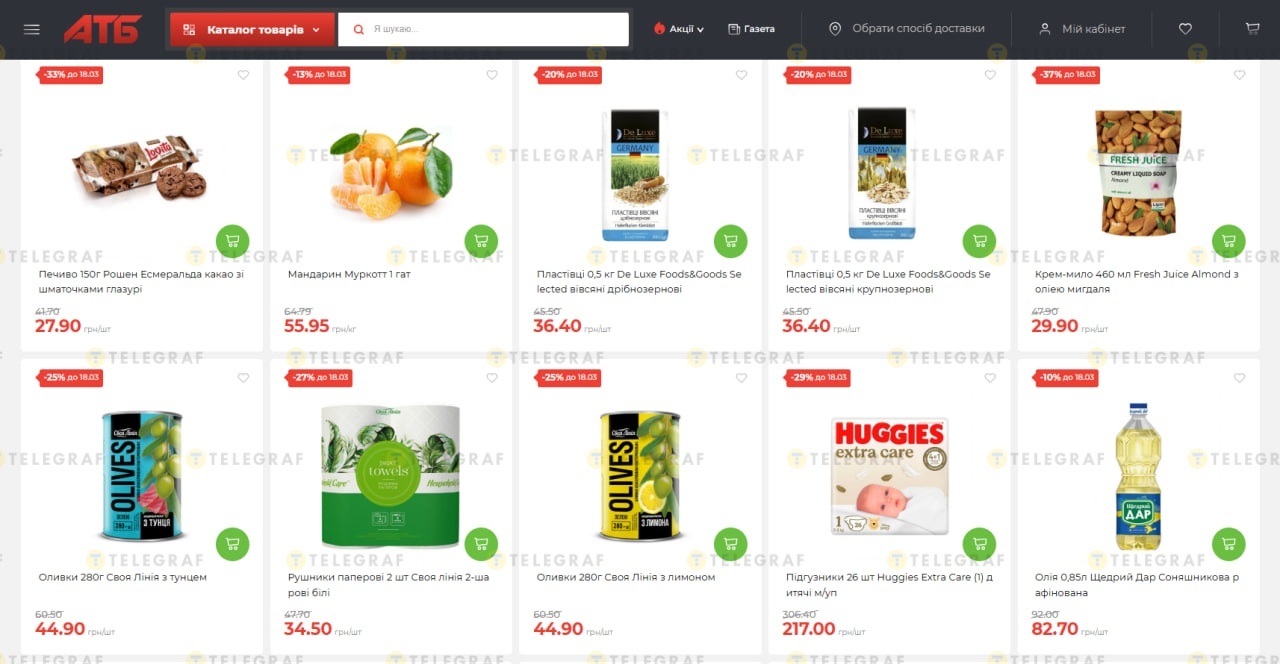The image size is (1280, 664).
Task: Add Олія Щедрий Дар to cart
Action: [1229, 544]
